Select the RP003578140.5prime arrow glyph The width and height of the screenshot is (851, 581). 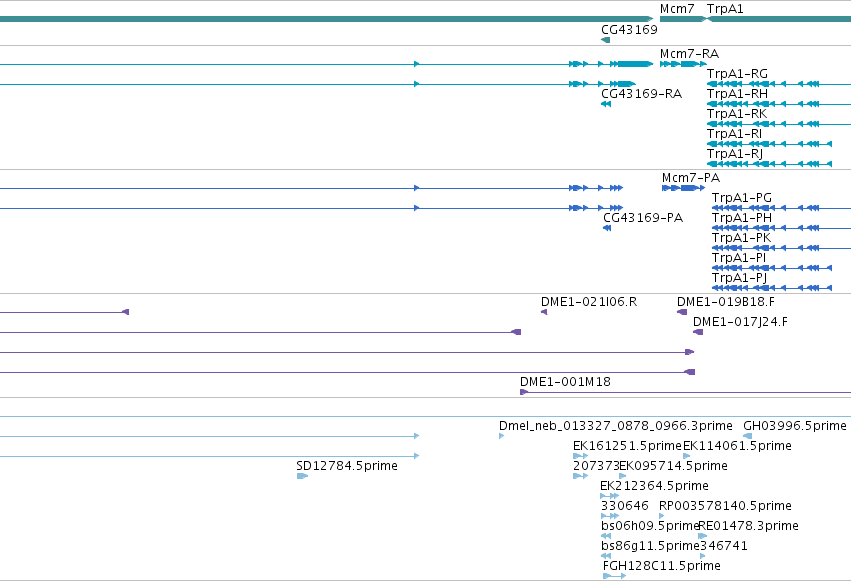662,516
